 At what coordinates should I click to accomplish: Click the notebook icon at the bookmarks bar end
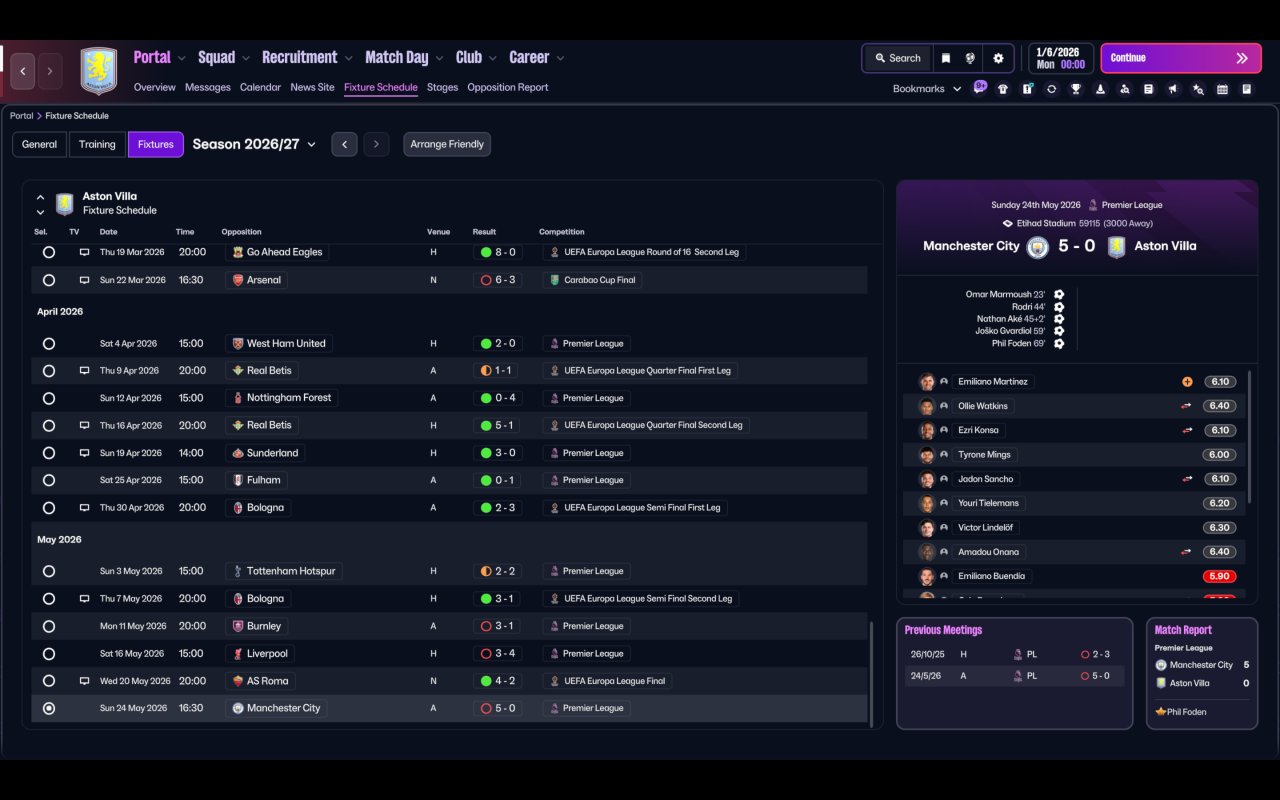[x=1247, y=89]
